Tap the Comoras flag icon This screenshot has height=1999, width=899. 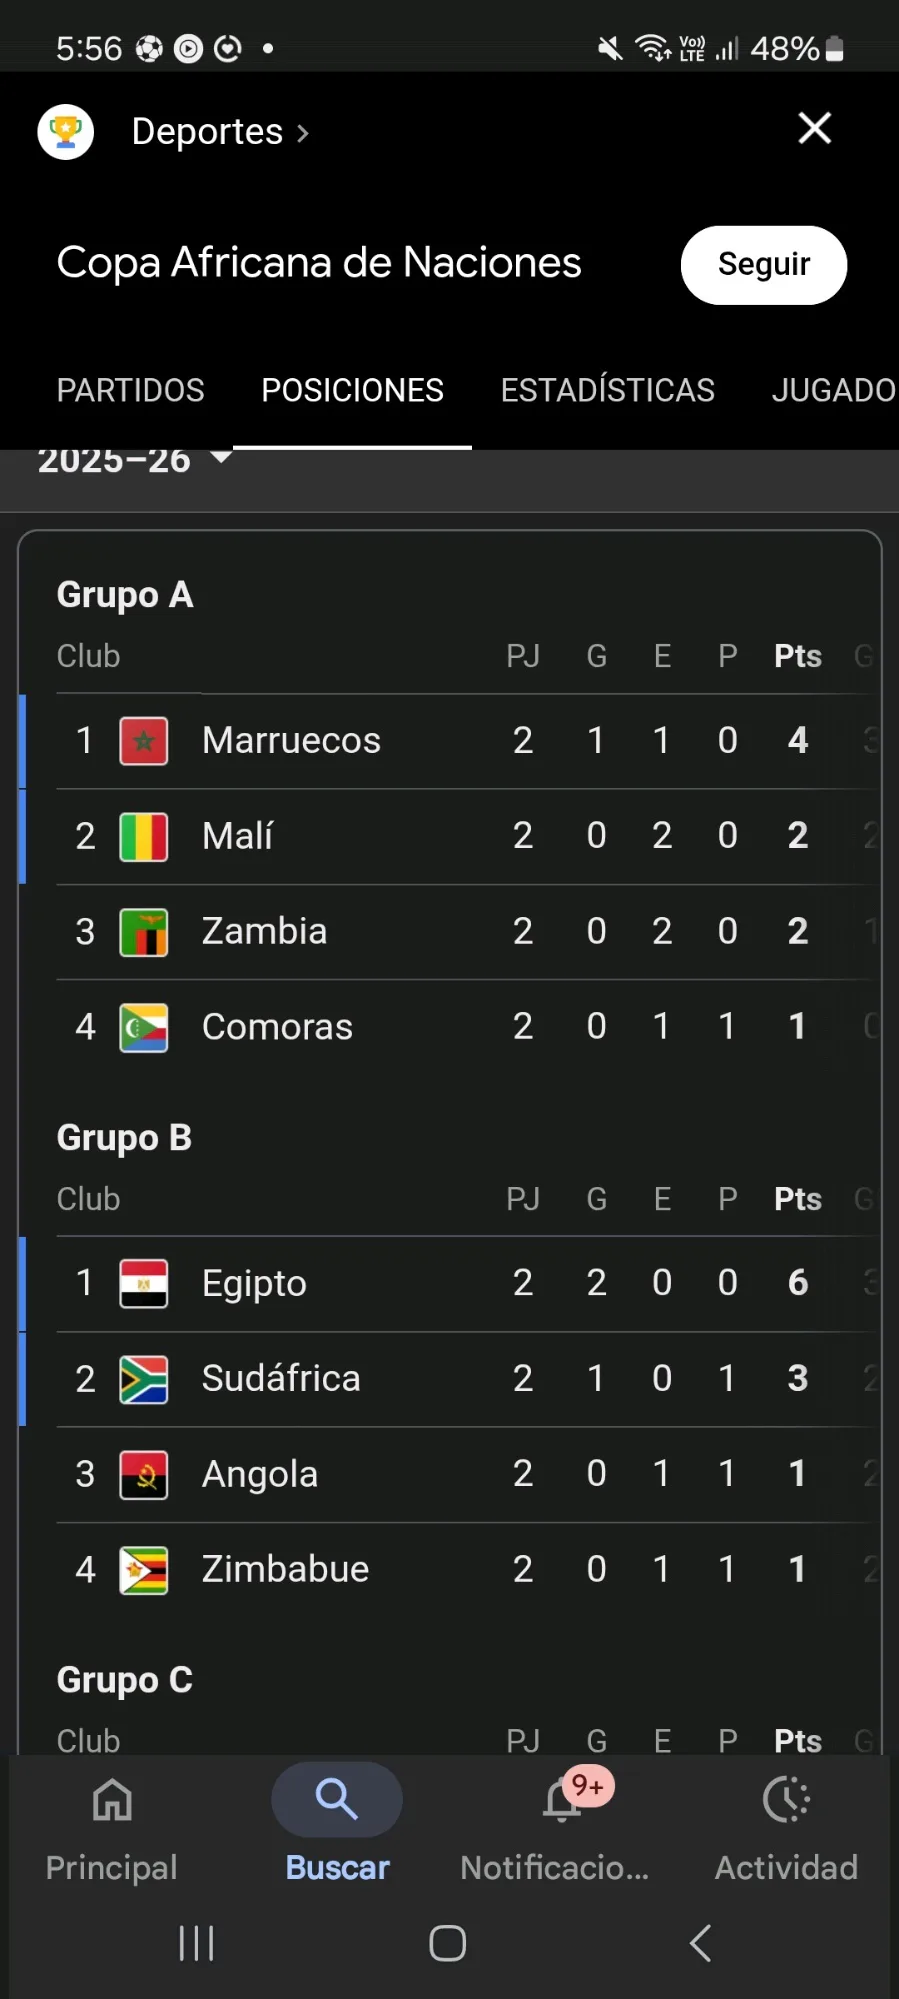click(144, 1027)
